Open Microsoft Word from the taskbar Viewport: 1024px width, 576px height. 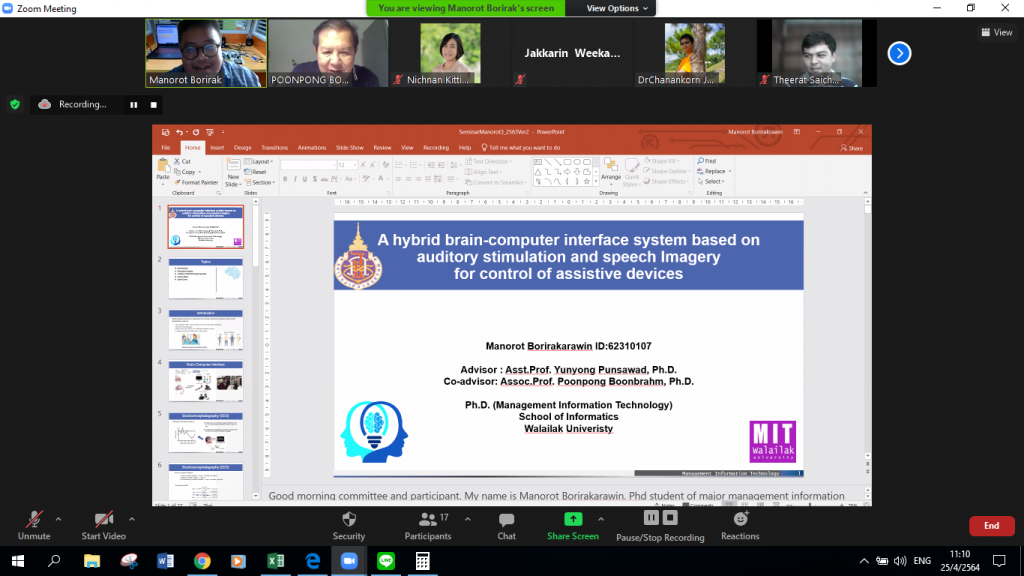coord(165,561)
